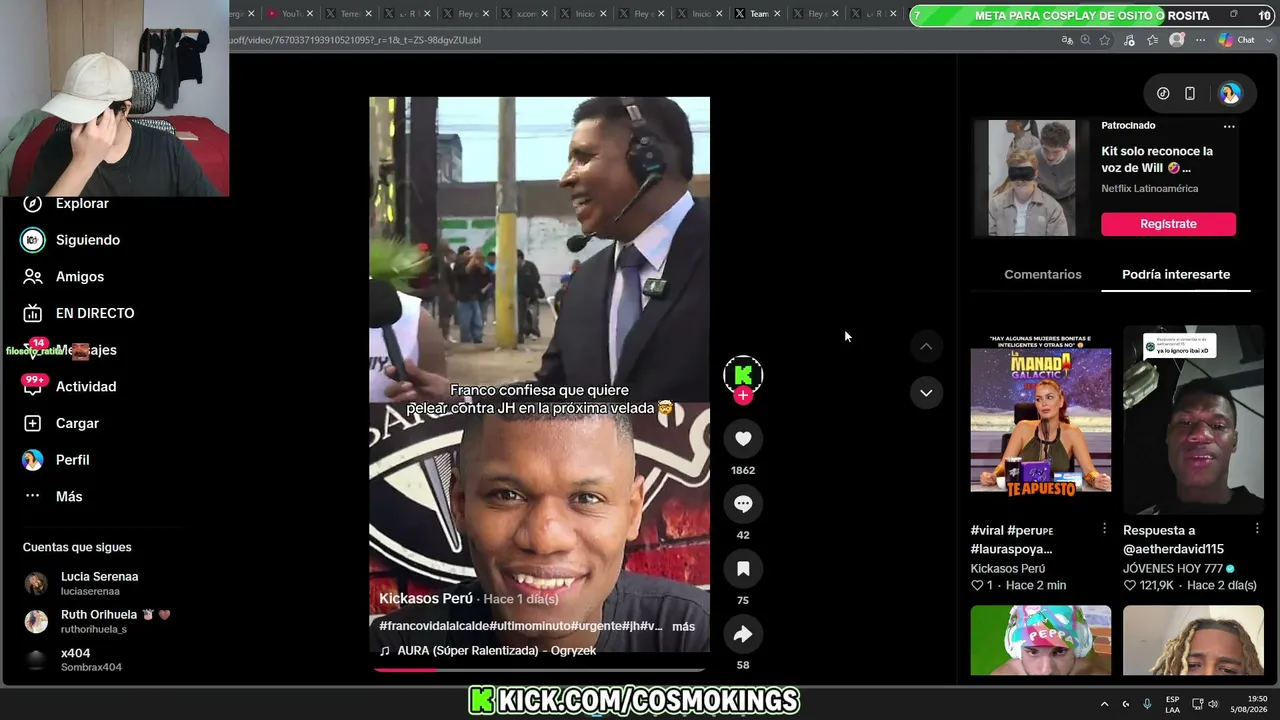This screenshot has width=1280, height=720.
Task: Open the sponsored Netflix ad thumbnail
Action: click(1032, 178)
